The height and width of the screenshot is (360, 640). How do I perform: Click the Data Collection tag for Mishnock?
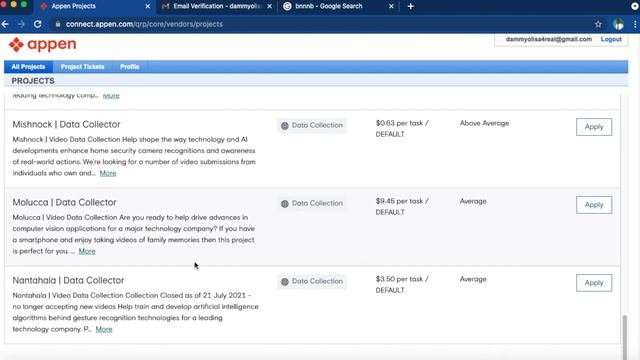point(312,125)
